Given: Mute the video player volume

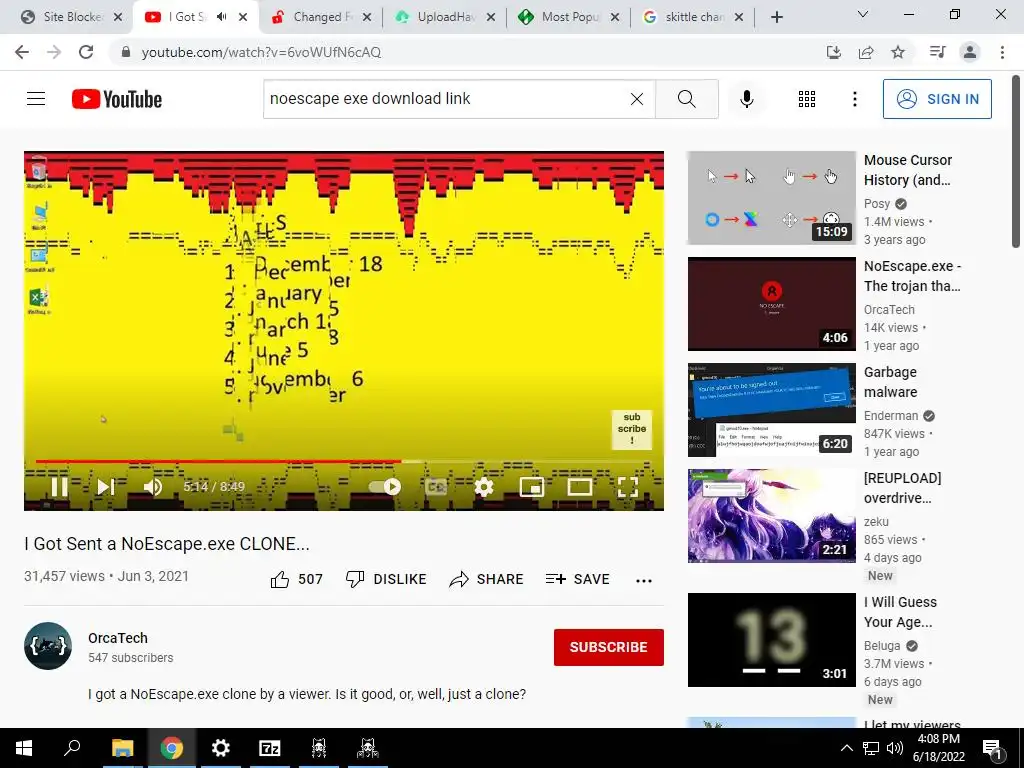Looking at the screenshot, I should (153, 487).
